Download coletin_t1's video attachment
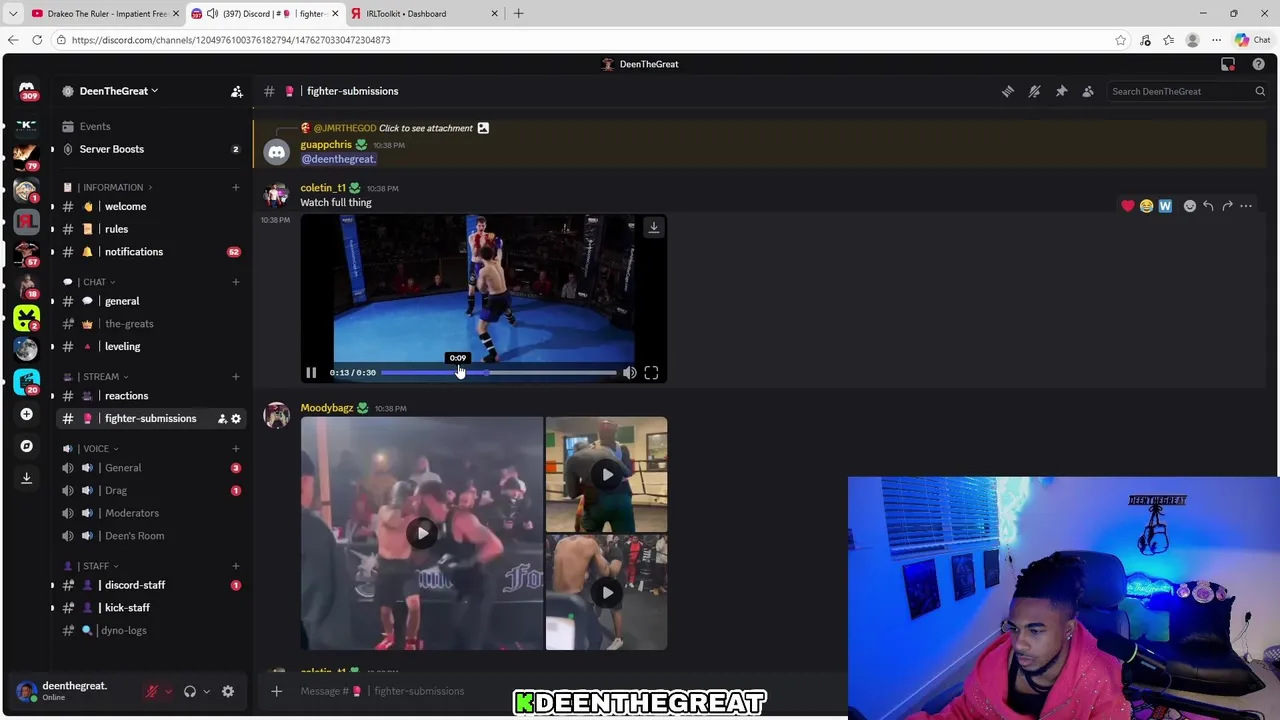The height and width of the screenshot is (720, 1280). click(654, 227)
